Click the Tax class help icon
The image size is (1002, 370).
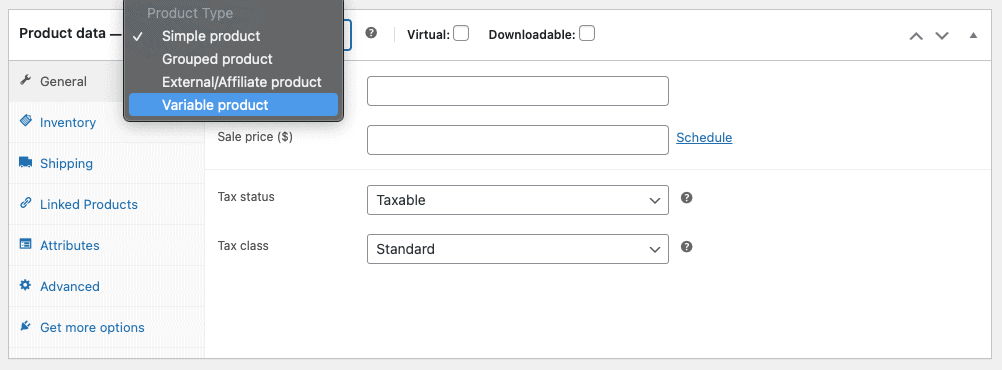pos(687,247)
